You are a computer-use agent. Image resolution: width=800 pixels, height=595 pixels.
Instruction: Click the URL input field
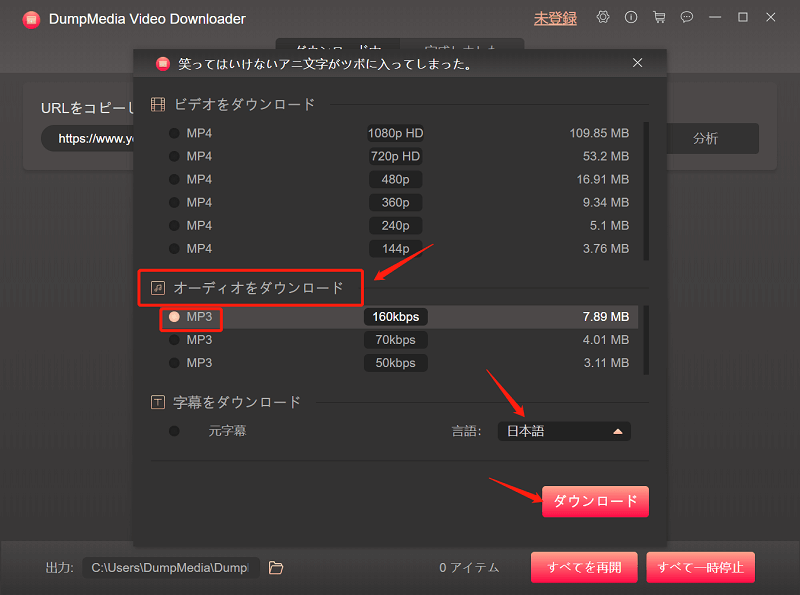click(87, 138)
